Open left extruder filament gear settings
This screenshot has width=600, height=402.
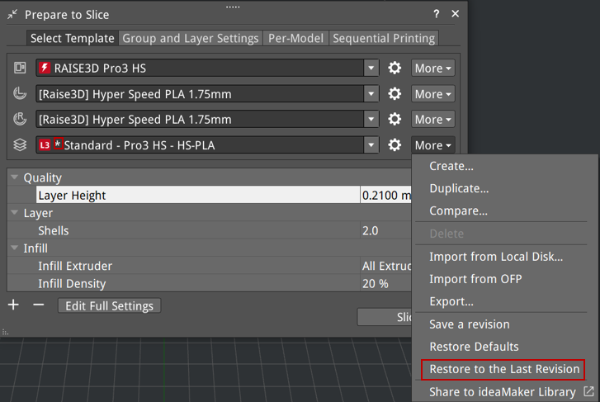tap(395, 94)
